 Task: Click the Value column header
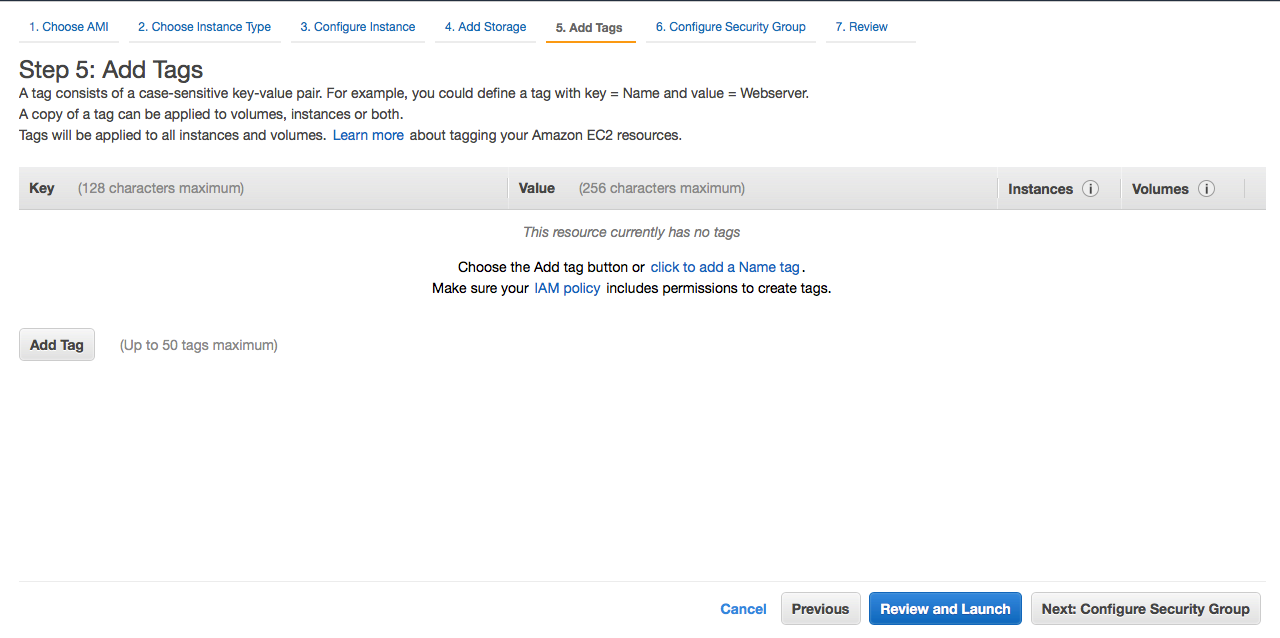[537, 188]
